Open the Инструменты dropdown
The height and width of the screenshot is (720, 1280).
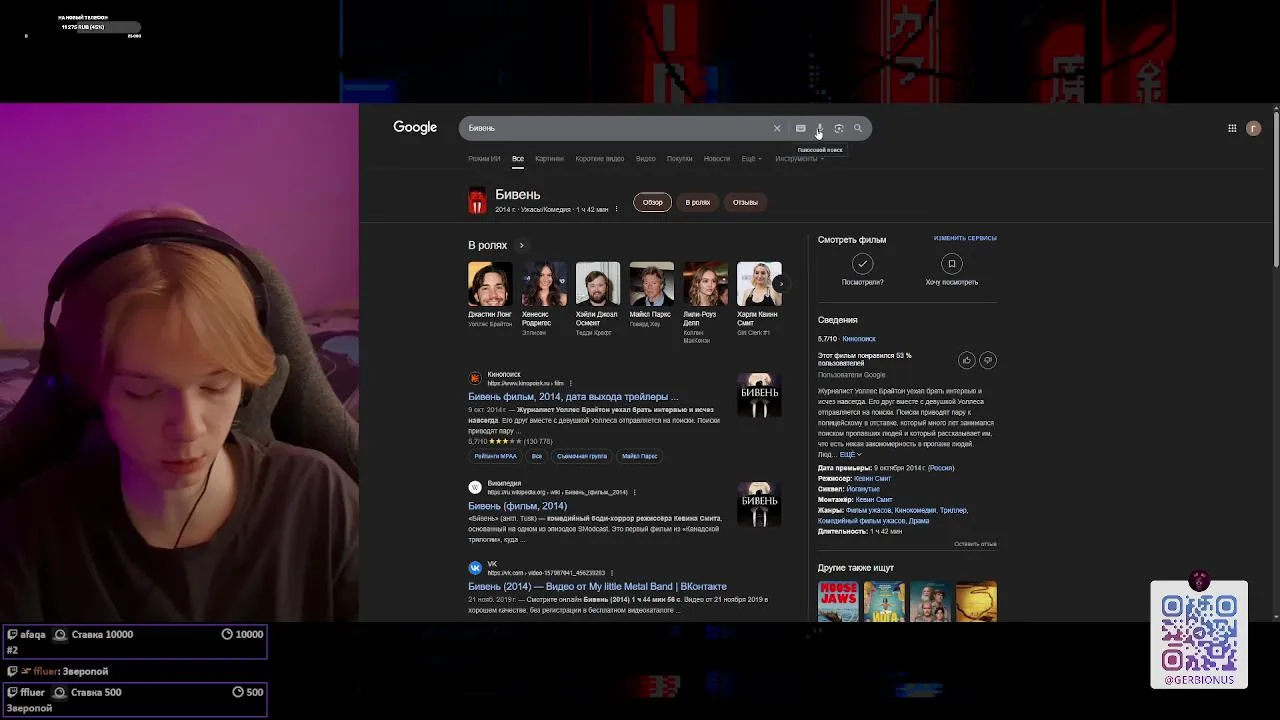799,159
